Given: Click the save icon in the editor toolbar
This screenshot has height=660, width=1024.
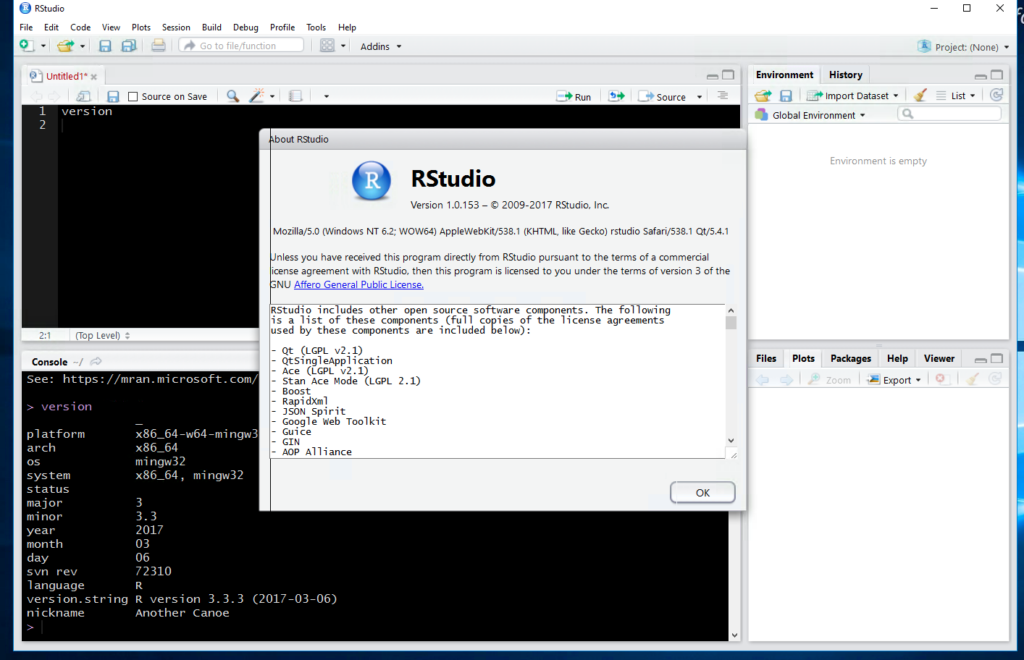Looking at the screenshot, I should coord(113,97).
